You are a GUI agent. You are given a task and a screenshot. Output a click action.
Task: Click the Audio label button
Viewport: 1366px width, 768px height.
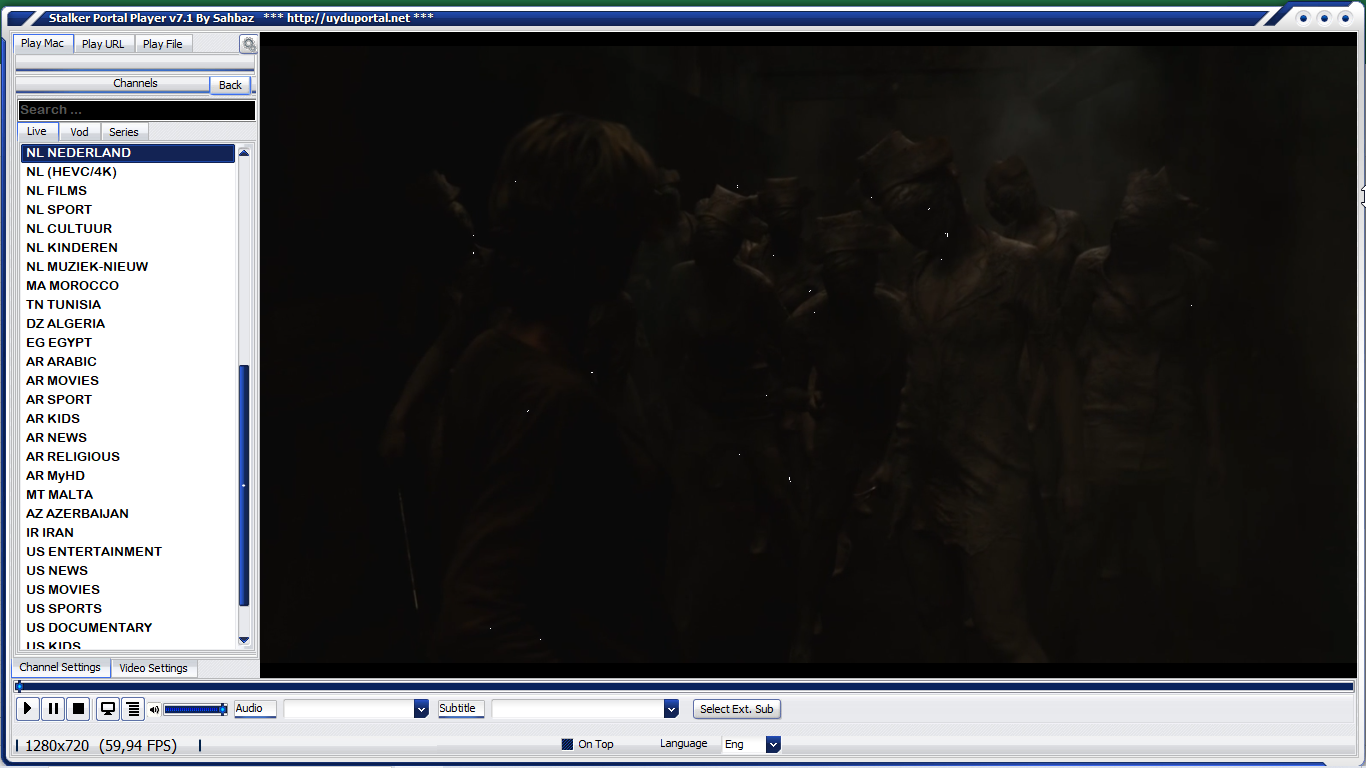pos(255,709)
